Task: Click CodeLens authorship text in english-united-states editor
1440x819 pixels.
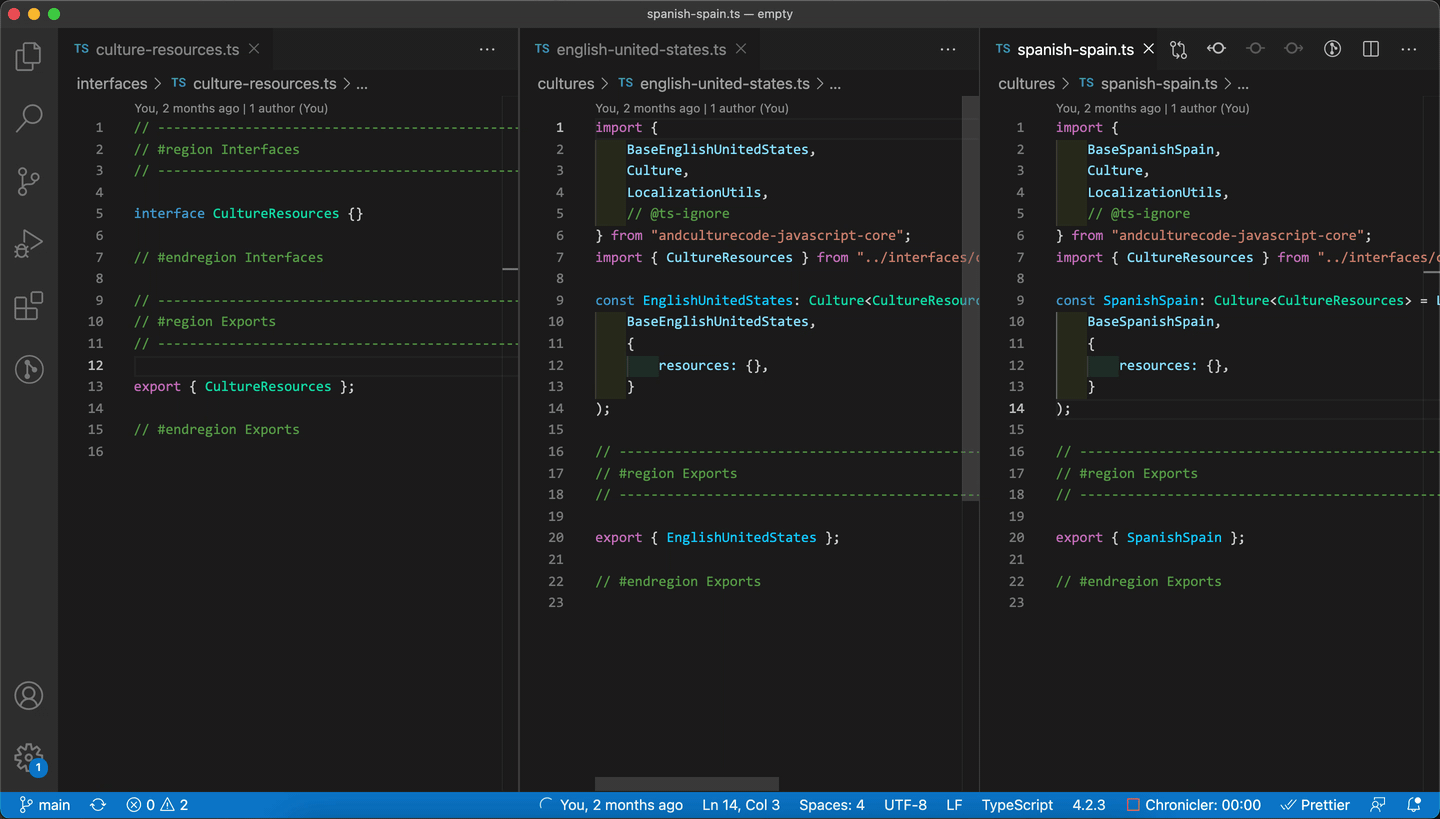Action: (692, 108)
